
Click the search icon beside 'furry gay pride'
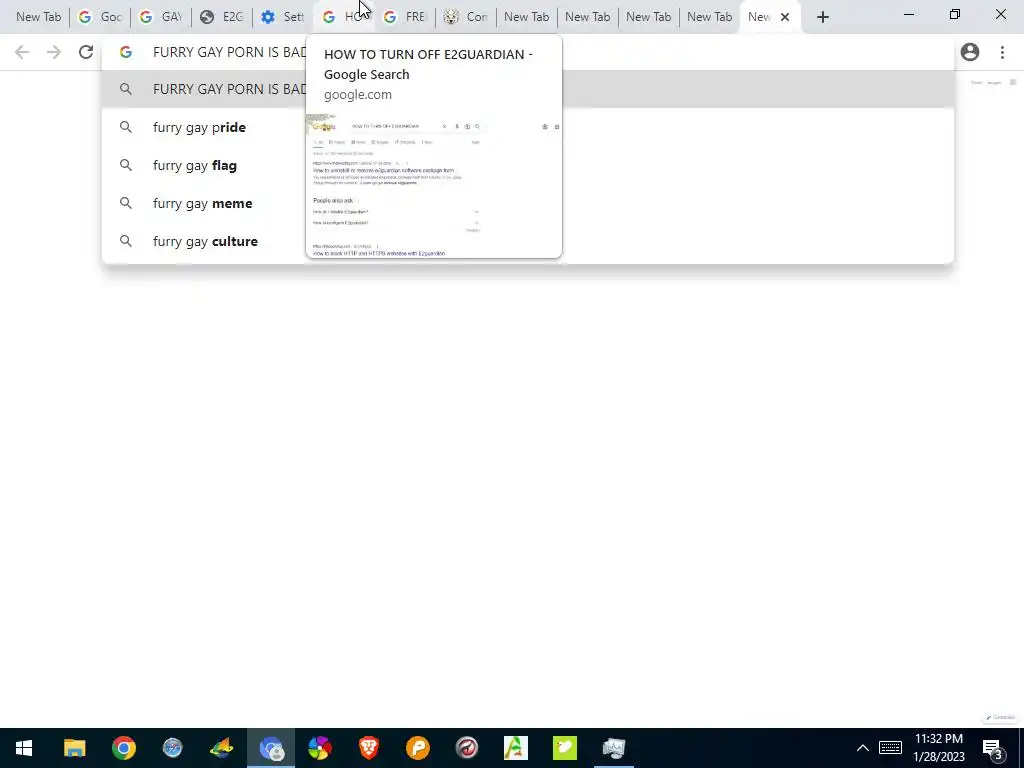125,127
